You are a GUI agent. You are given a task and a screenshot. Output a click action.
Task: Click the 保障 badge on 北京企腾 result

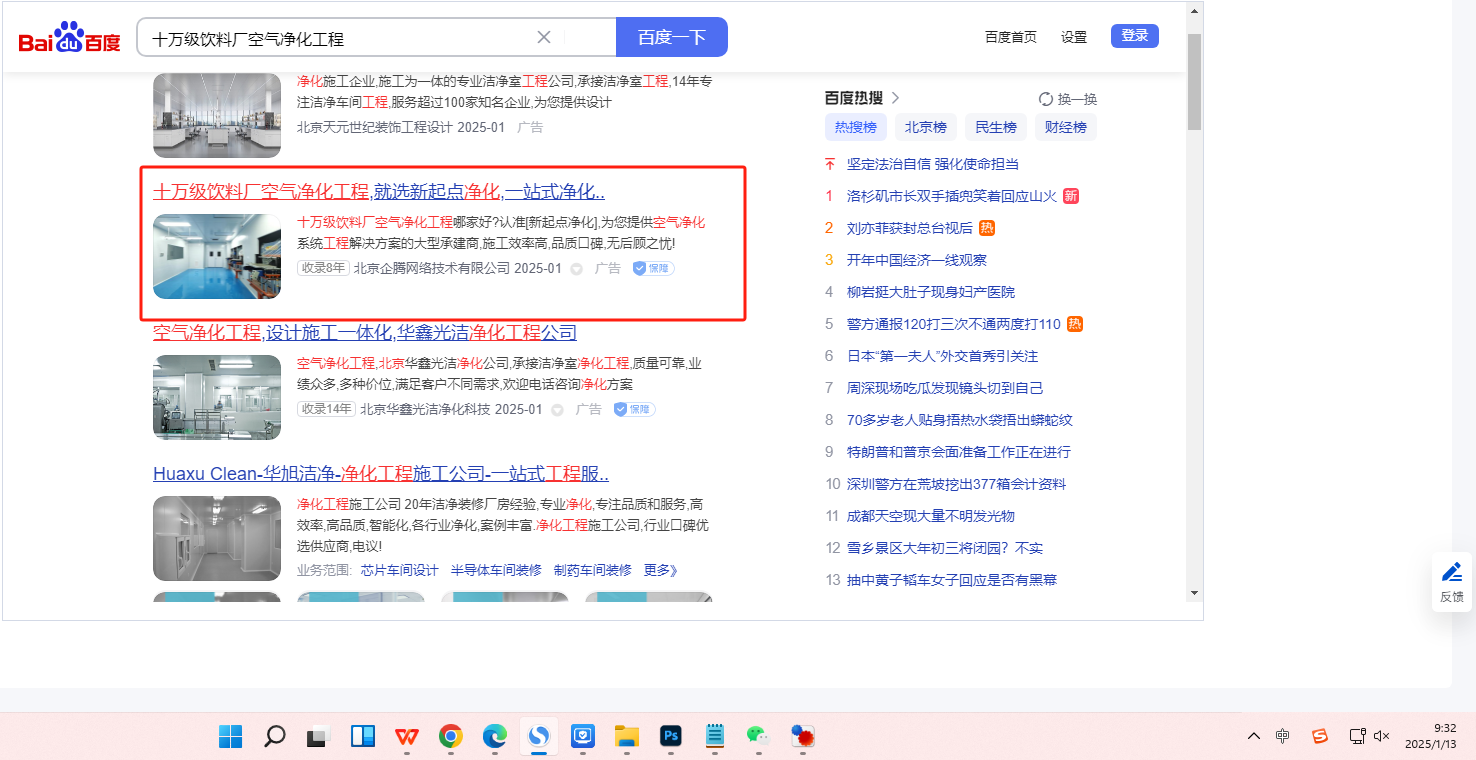tap(654, 268)
